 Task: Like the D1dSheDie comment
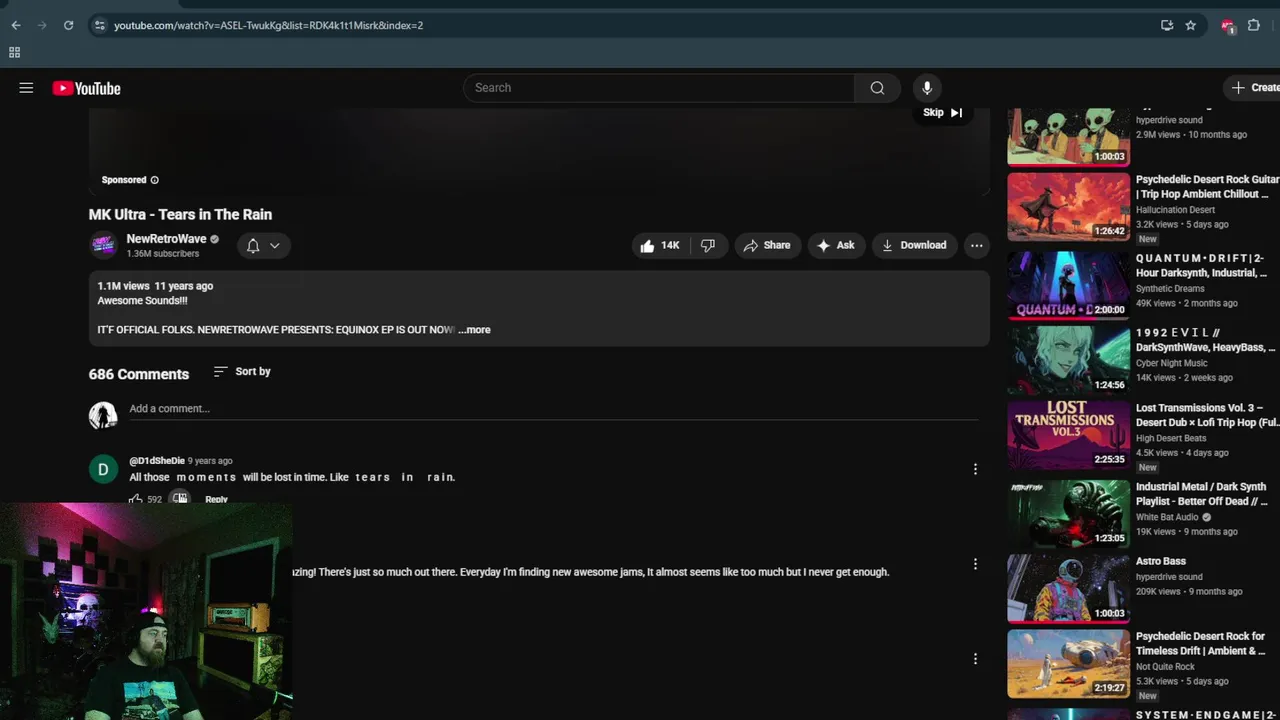[x=136, y=499]
